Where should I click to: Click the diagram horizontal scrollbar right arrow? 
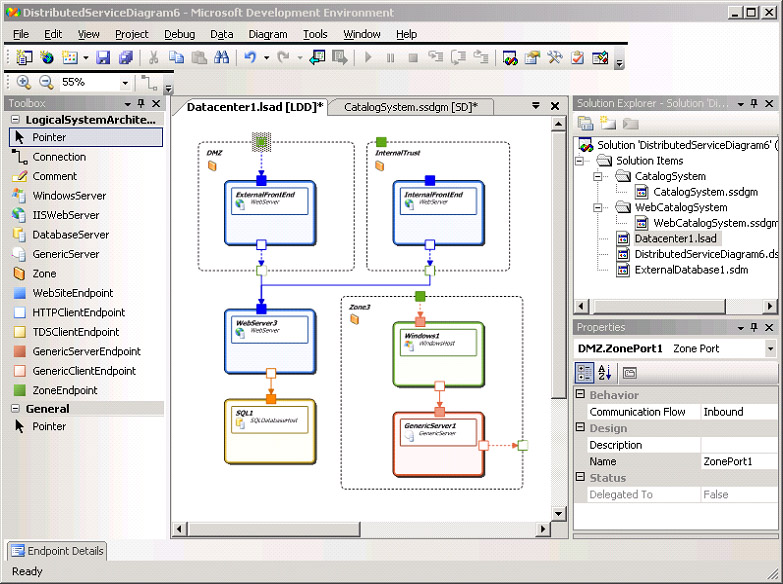[543, 529]
